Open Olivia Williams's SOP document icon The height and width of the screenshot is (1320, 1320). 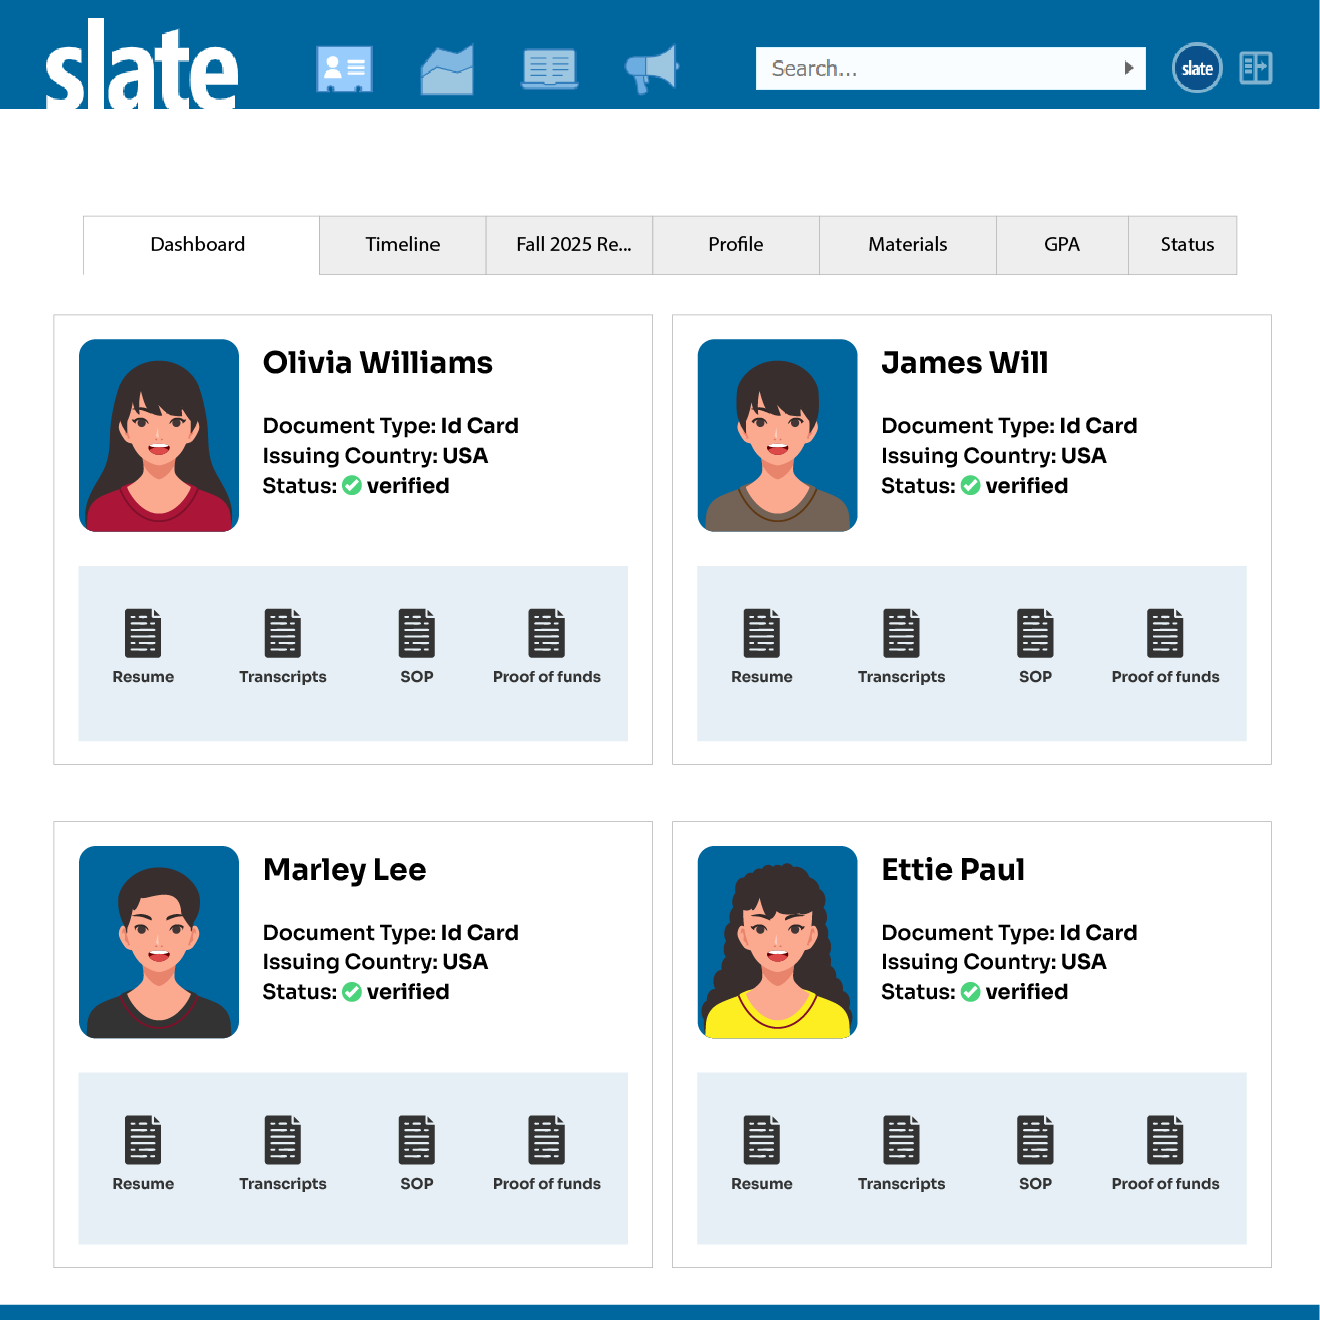pyautogui.click(x=416, y=631)
